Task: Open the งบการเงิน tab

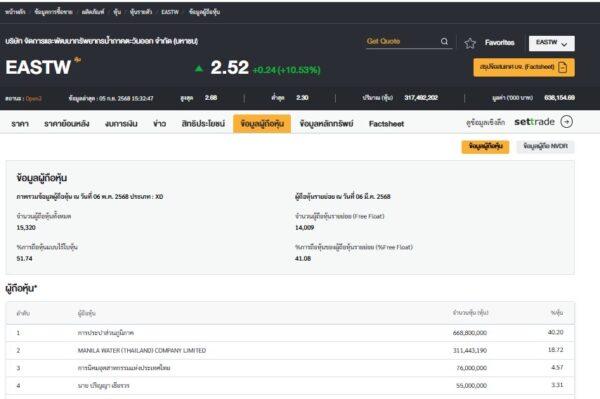Action: 121,124
